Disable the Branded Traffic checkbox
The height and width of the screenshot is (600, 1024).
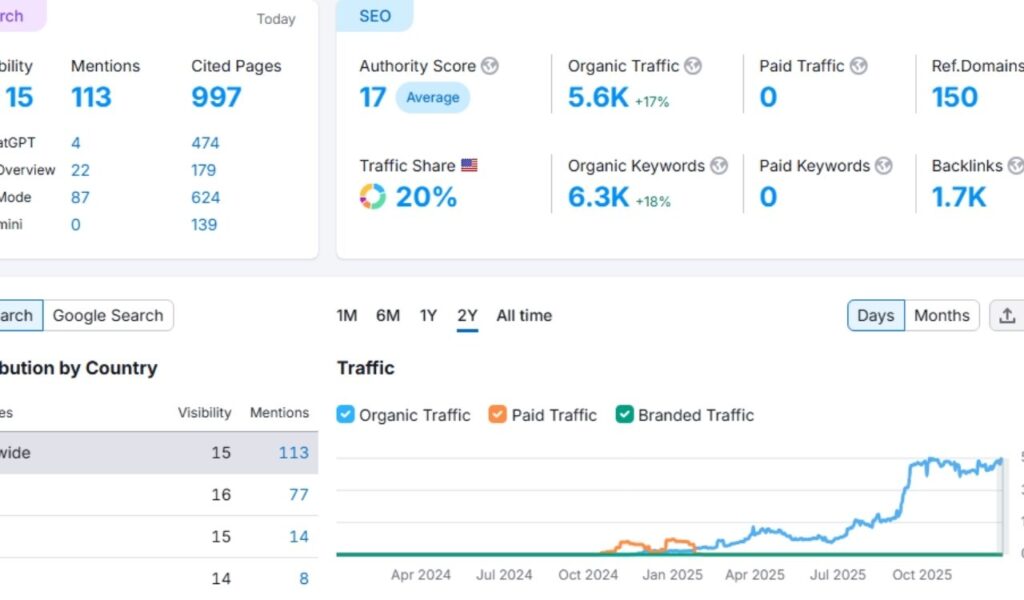(x=625, y=415)
